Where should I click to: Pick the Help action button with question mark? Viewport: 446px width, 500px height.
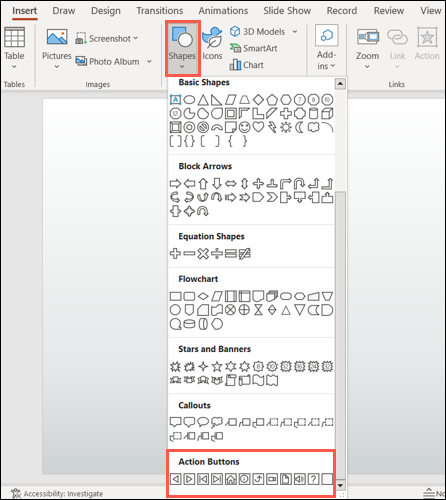pyautogui.click(x=313, y=479)
